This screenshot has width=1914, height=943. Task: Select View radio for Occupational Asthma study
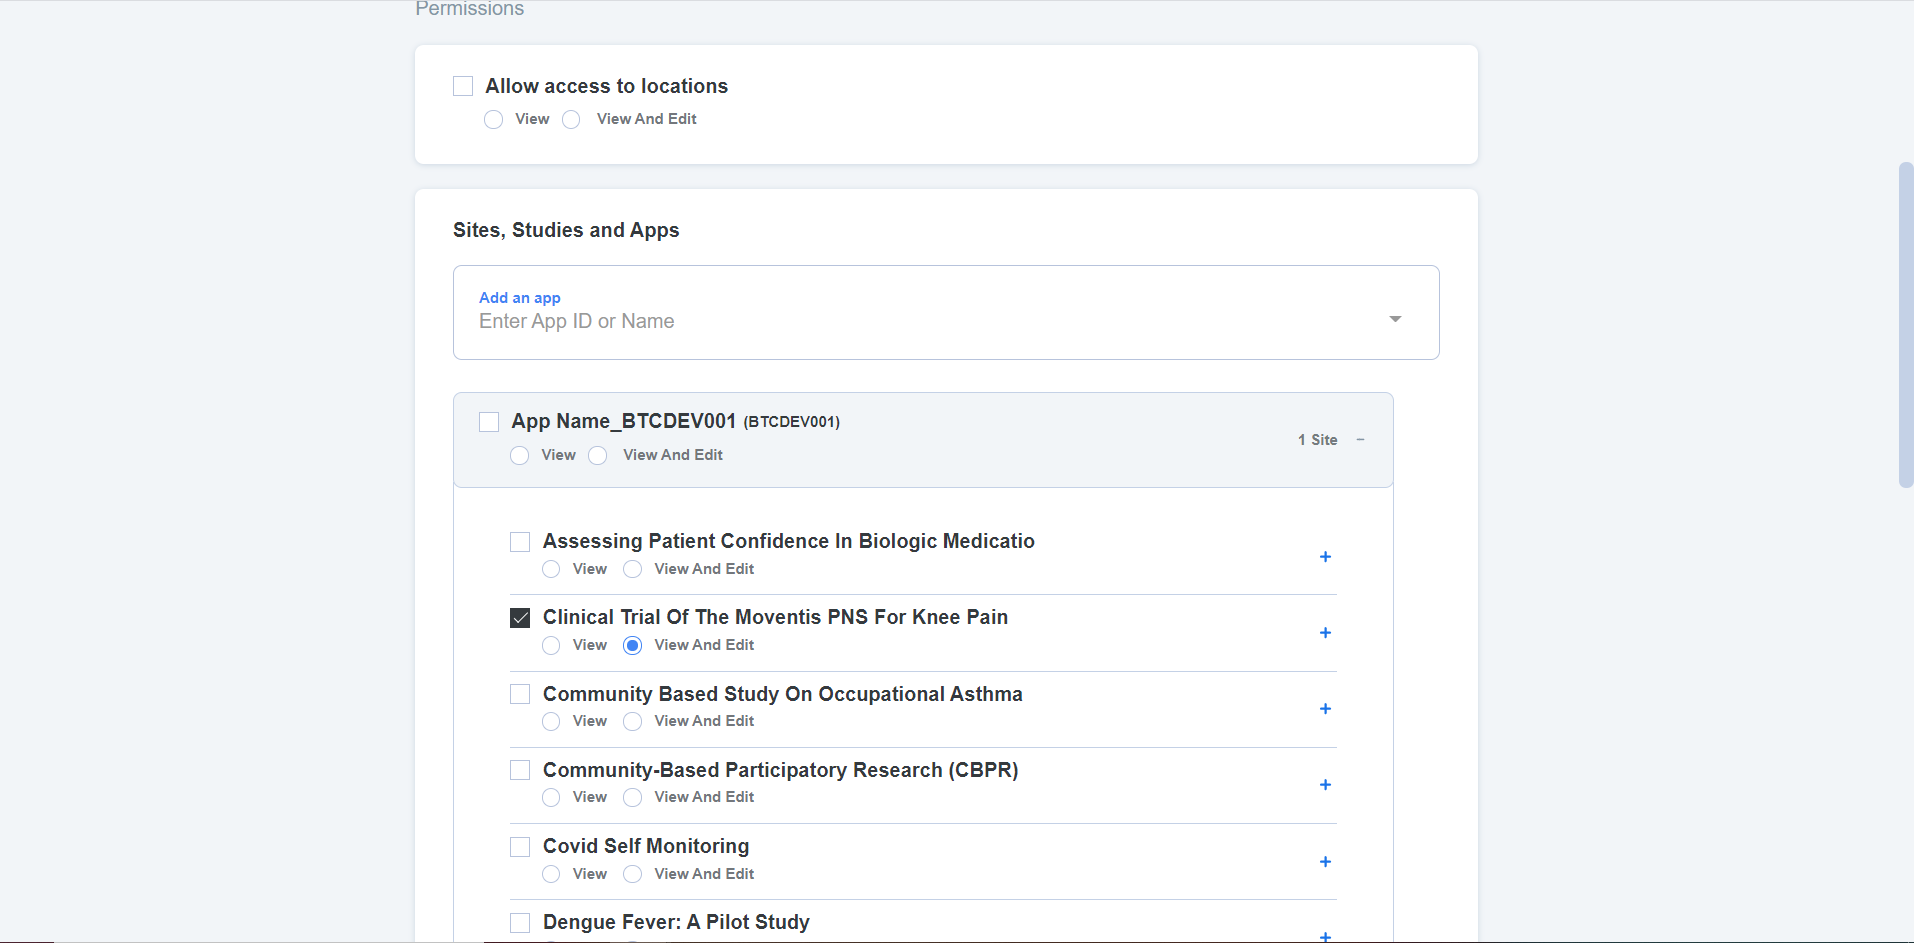coord(551,721)
